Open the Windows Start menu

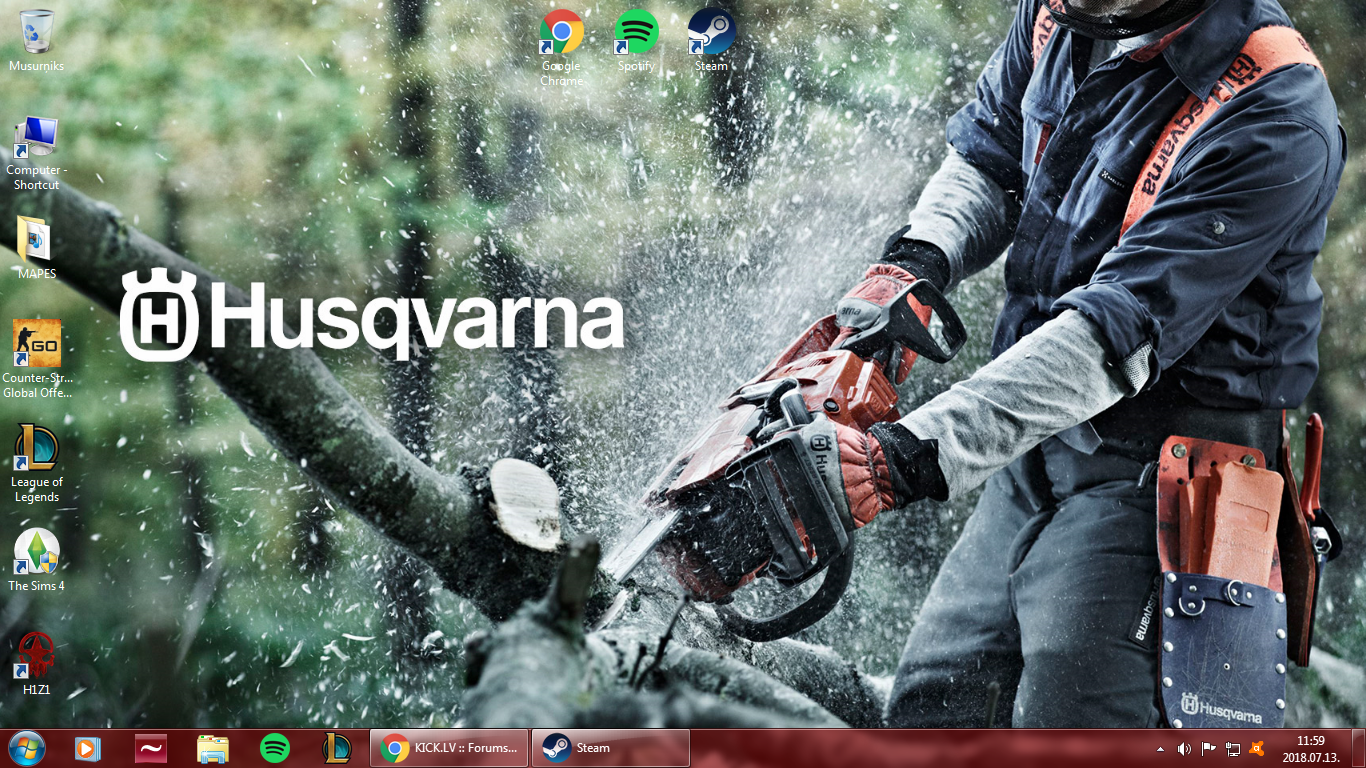click(27, 748)
